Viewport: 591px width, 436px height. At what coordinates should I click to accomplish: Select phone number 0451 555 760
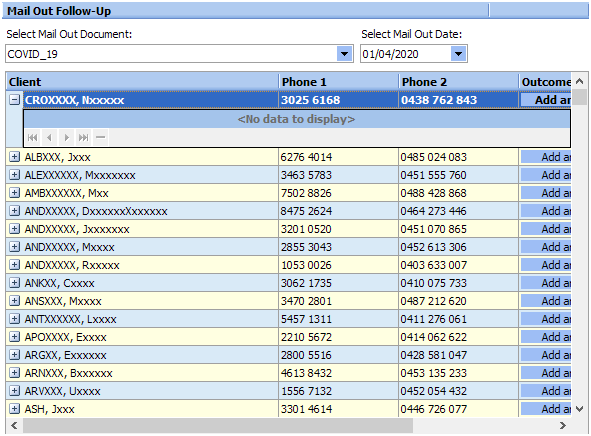click(x=433, y=175)
